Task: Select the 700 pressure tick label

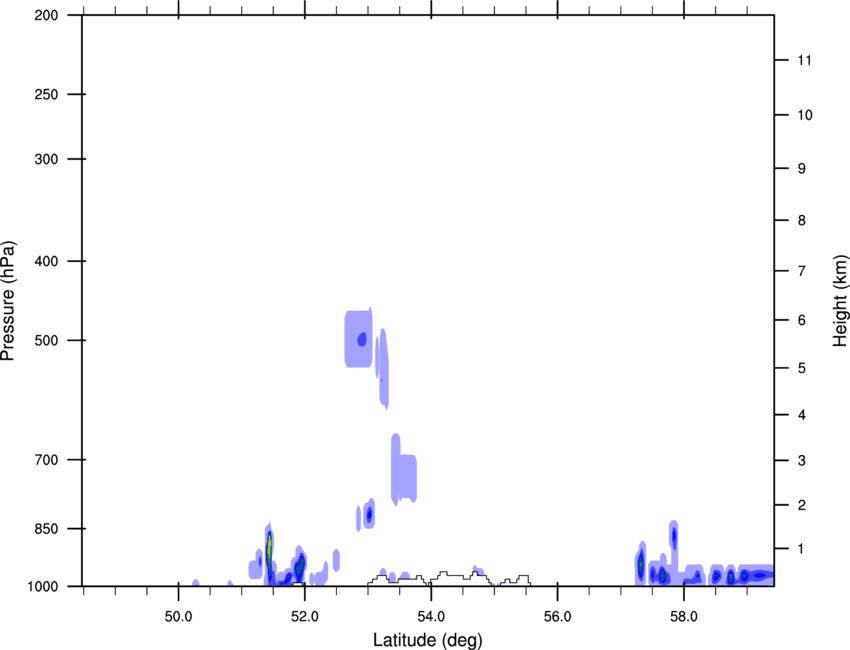Action: [x=46, y=460]
